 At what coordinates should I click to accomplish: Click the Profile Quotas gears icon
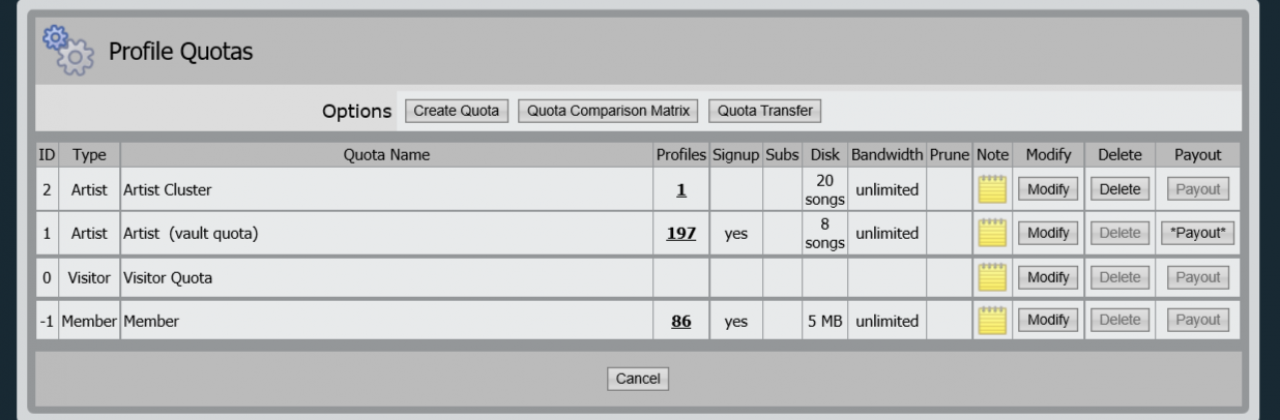[67, 50]
